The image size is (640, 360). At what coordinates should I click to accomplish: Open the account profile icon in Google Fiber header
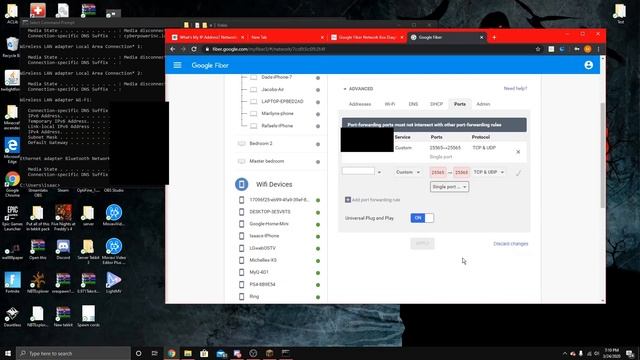tap(588, 65)
